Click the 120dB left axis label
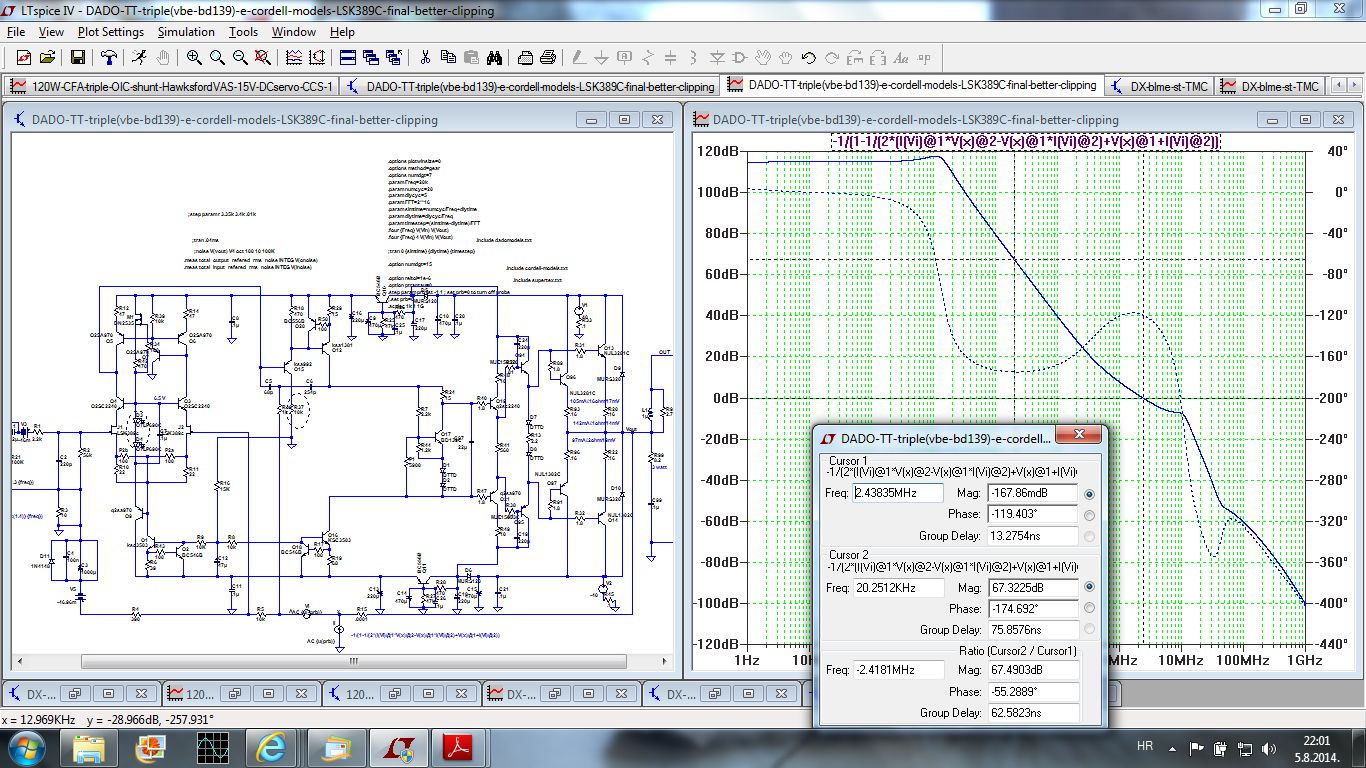 pos(720,151)
